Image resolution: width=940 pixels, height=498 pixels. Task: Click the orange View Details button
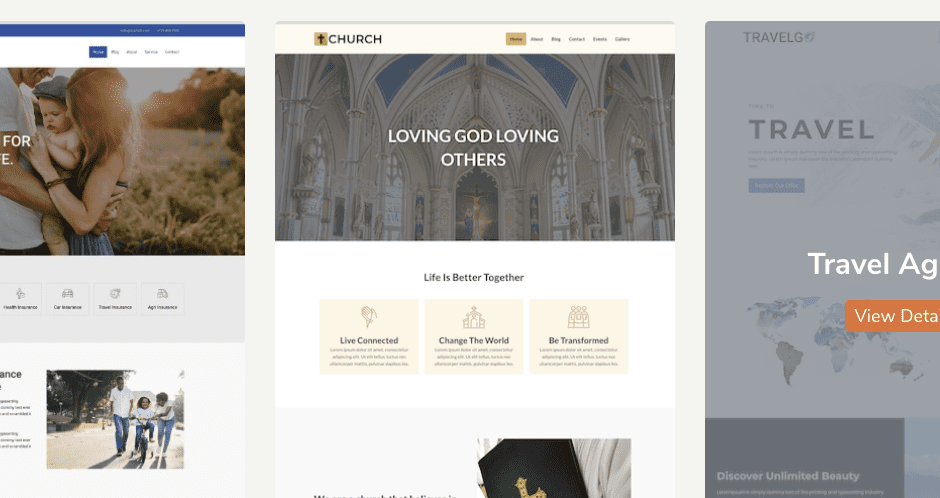coord(893,316)
